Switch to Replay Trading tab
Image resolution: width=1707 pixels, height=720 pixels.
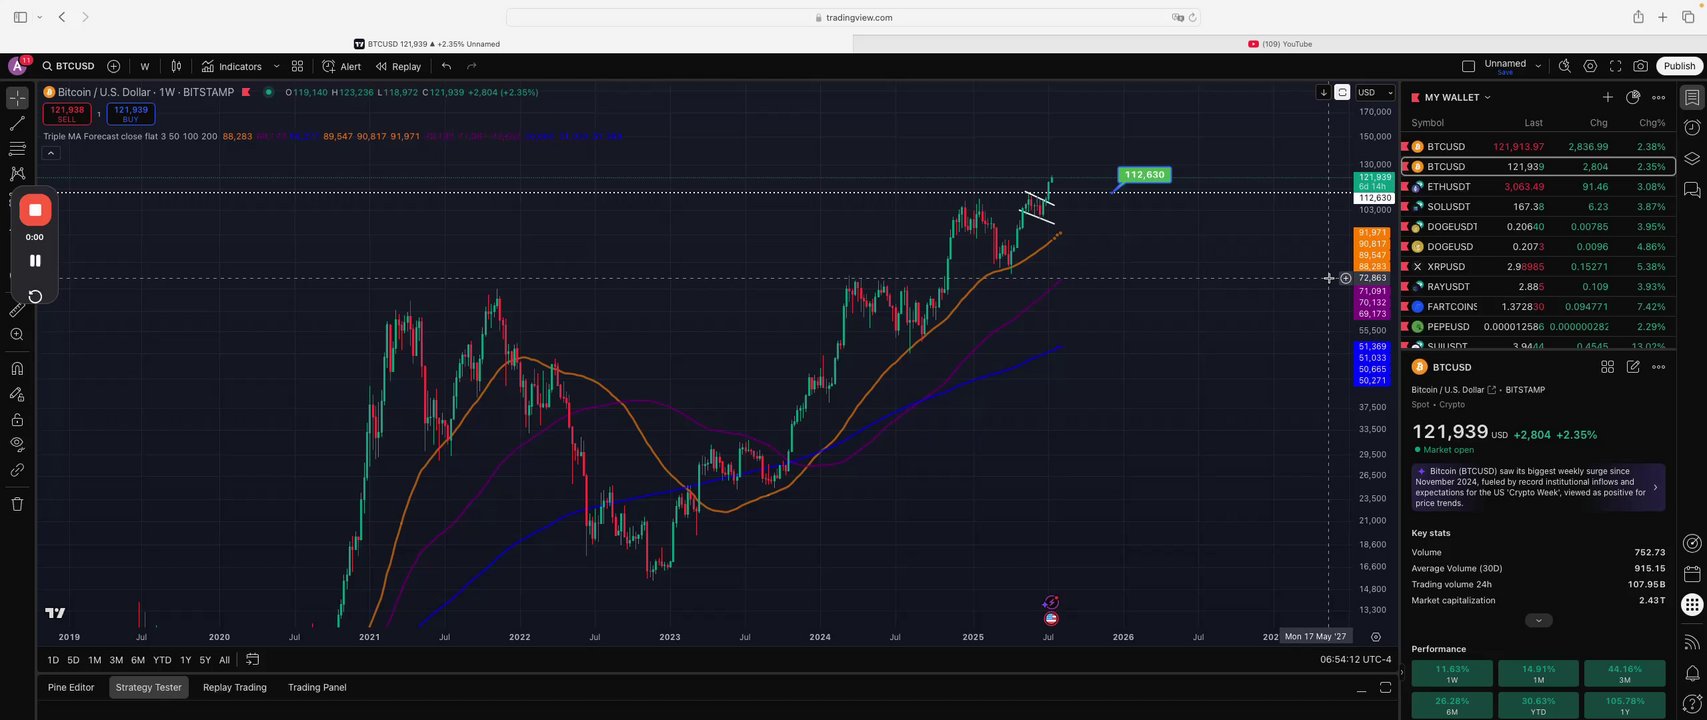pos(235,688)
